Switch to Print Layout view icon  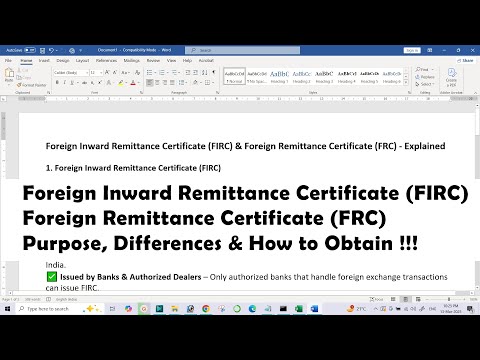click(x=405, y=299)
